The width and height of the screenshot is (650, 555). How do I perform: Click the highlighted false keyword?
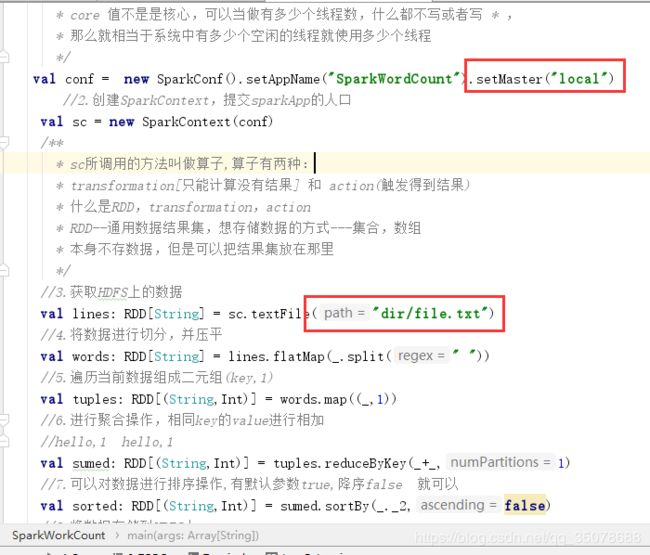pyautogui.click(x=524, y=505)
